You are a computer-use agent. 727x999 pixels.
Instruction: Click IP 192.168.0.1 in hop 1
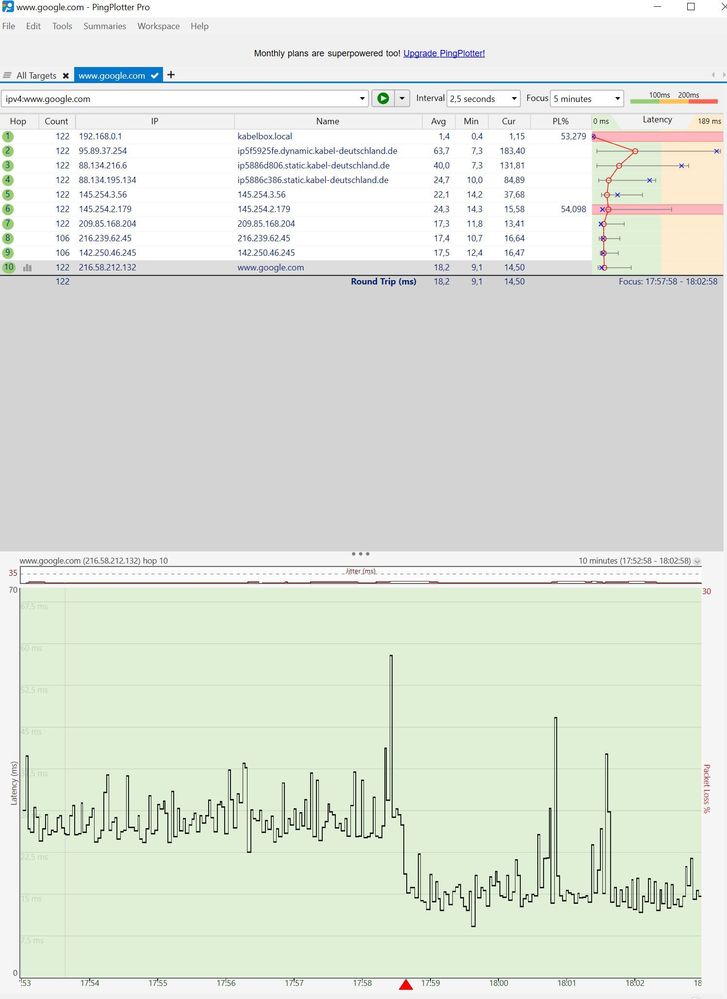(101, 136)
